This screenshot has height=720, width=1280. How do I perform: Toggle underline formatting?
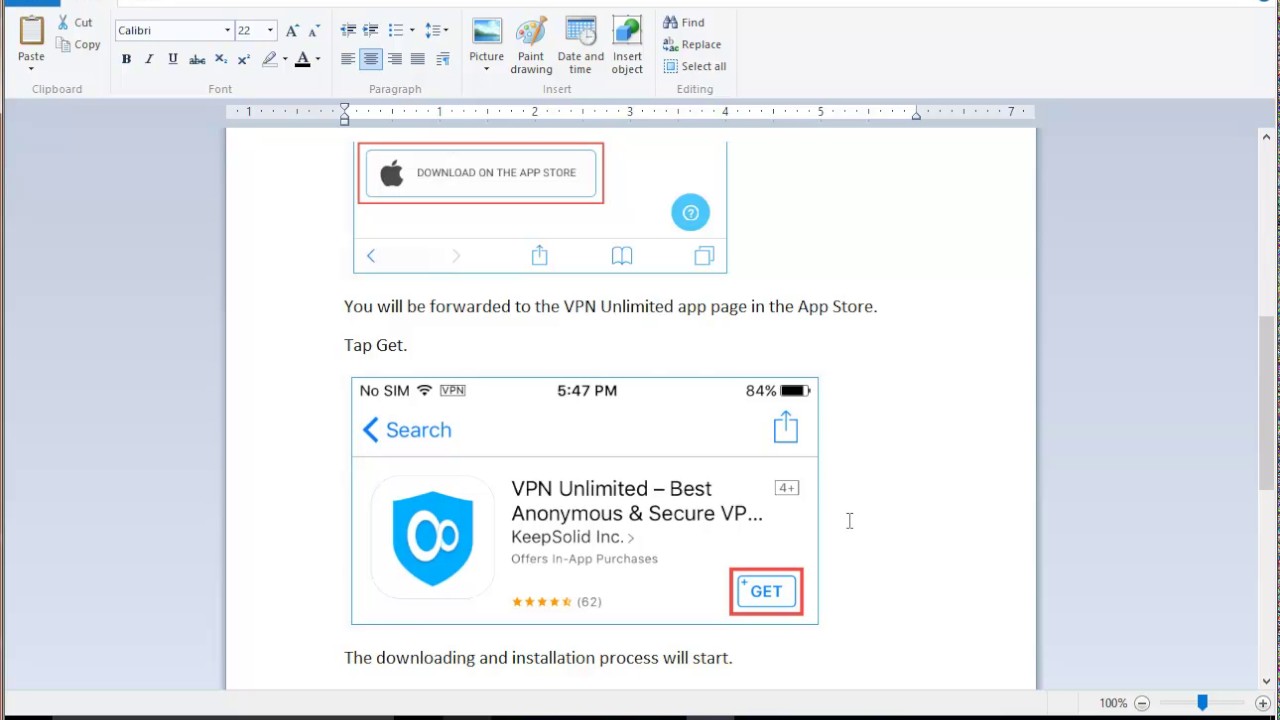173,59
